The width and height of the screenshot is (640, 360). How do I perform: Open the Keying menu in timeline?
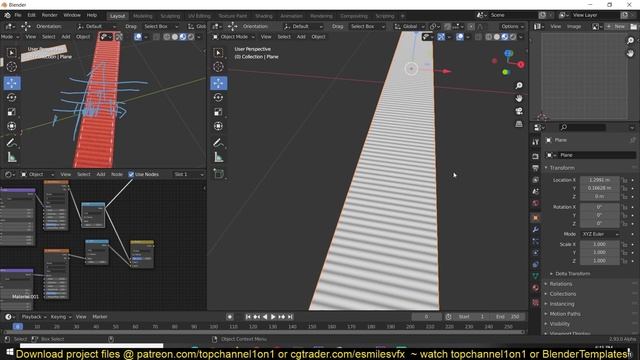(x=60, y=317)
